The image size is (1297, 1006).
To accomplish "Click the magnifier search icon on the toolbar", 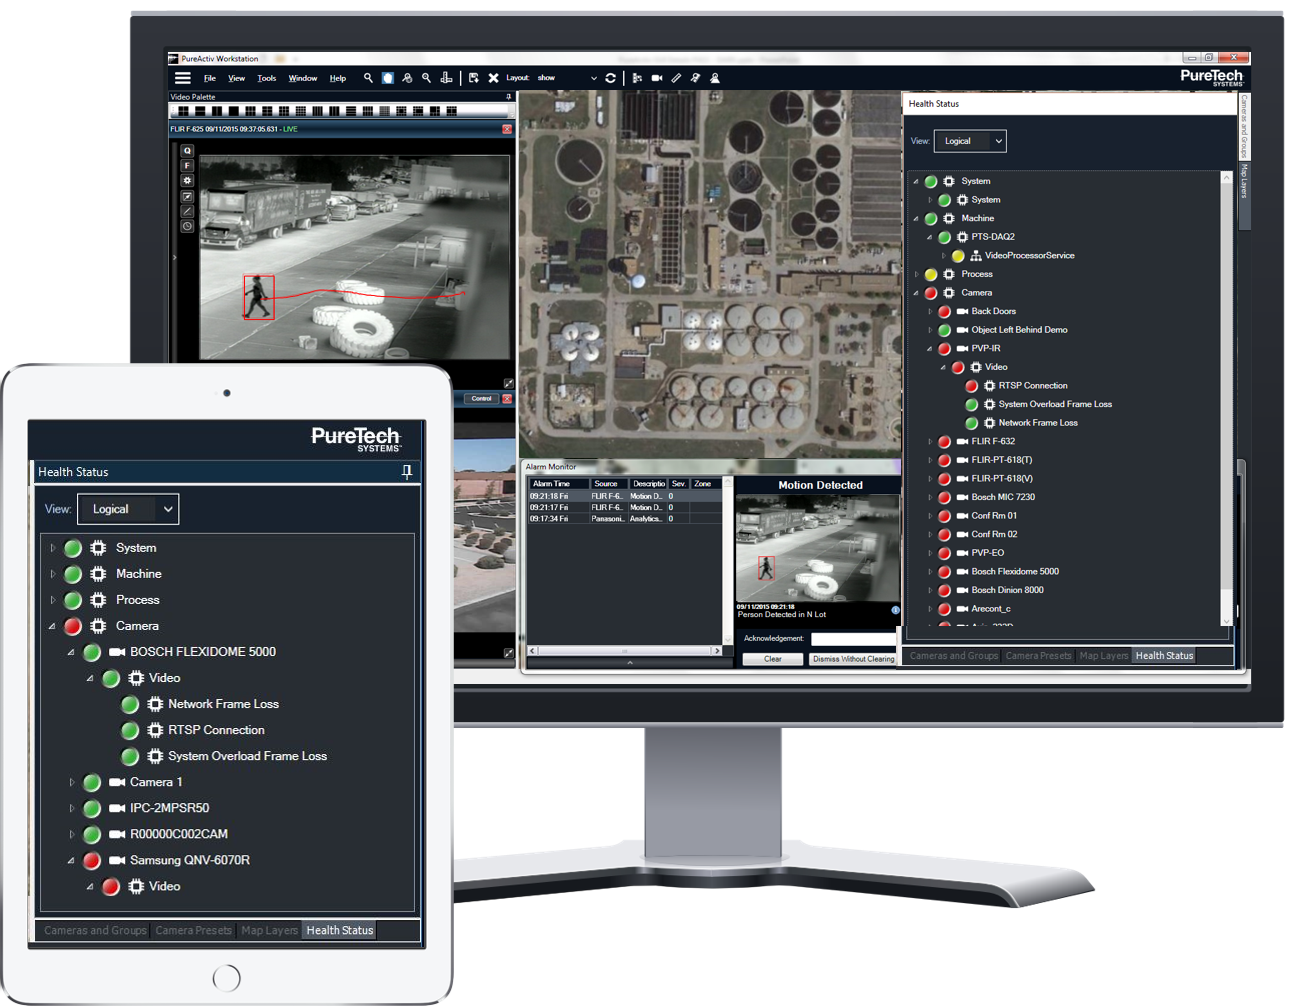I will (x=367, y=78).
